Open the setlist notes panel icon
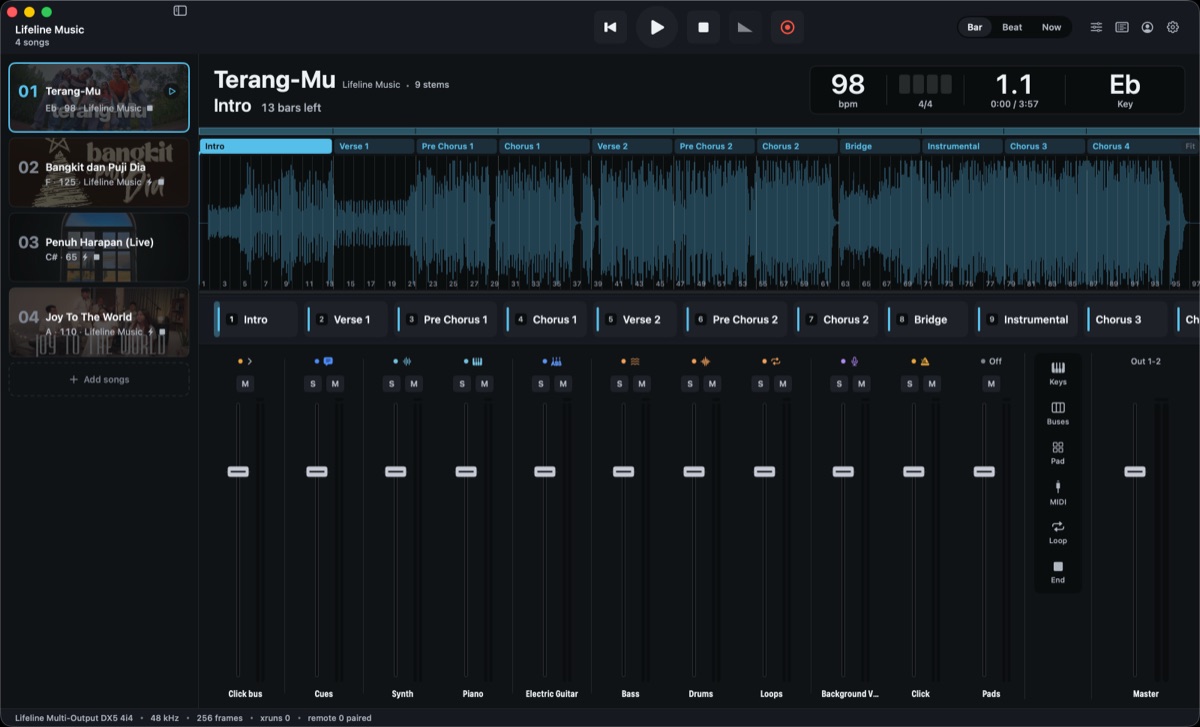This screenshot has height=727, width=1200. point(1122,28)
